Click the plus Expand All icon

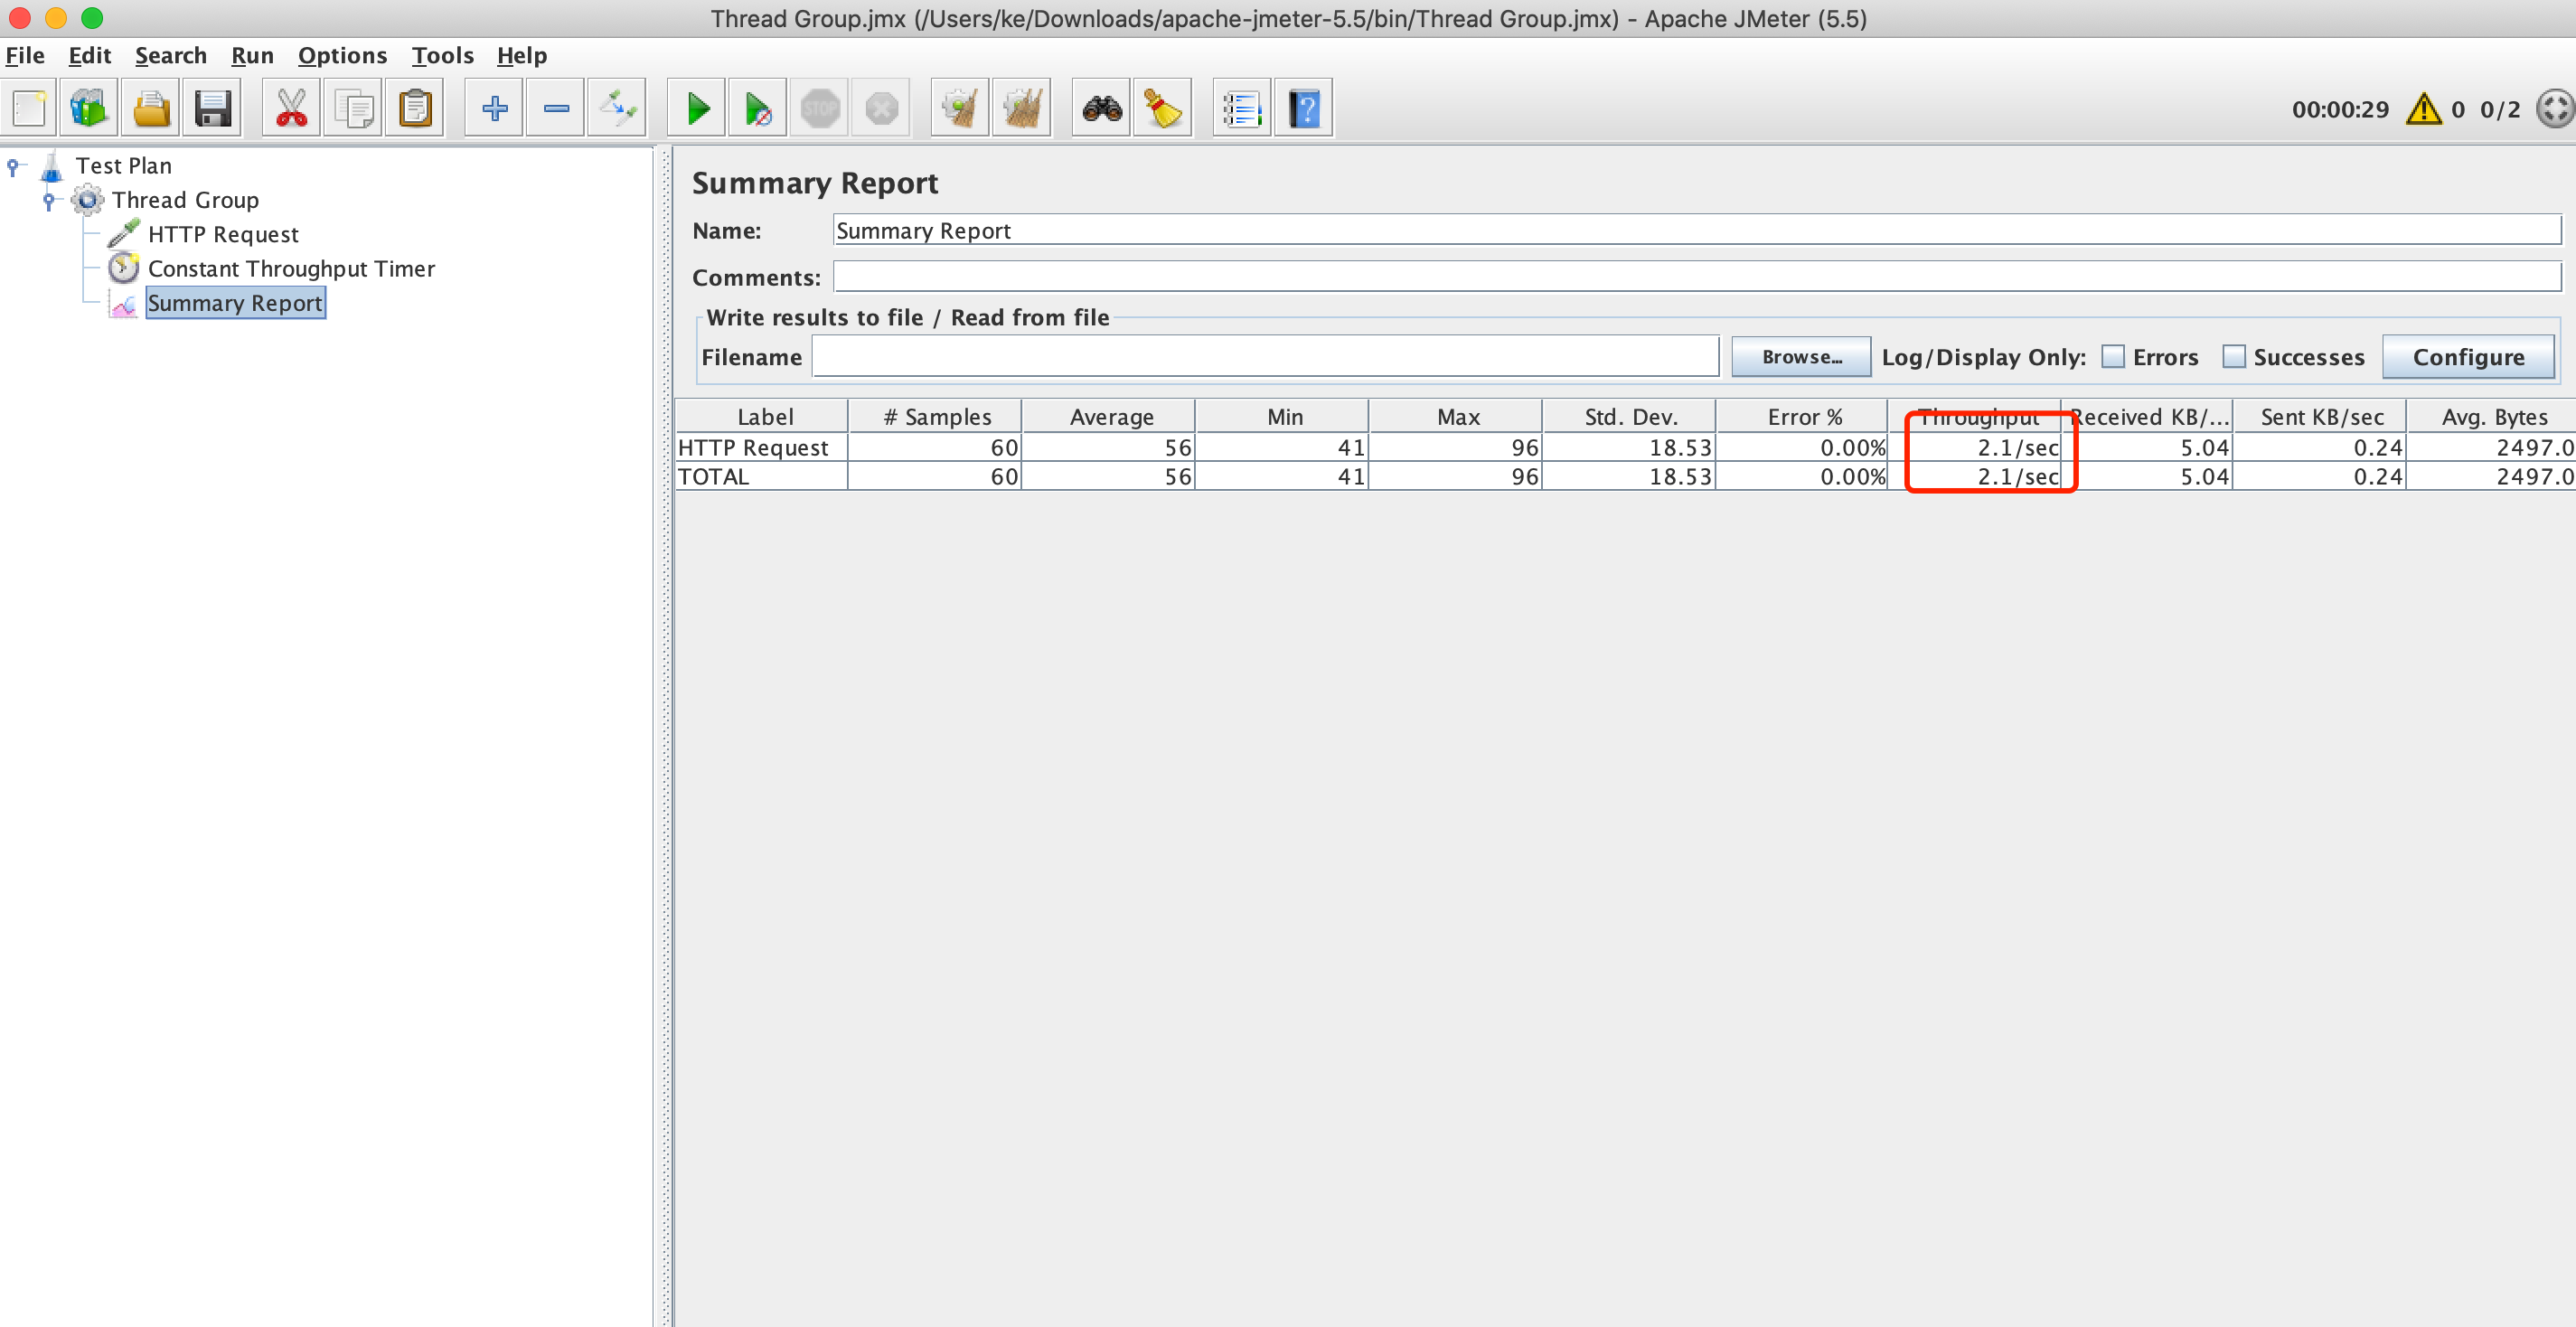[494, 108]
